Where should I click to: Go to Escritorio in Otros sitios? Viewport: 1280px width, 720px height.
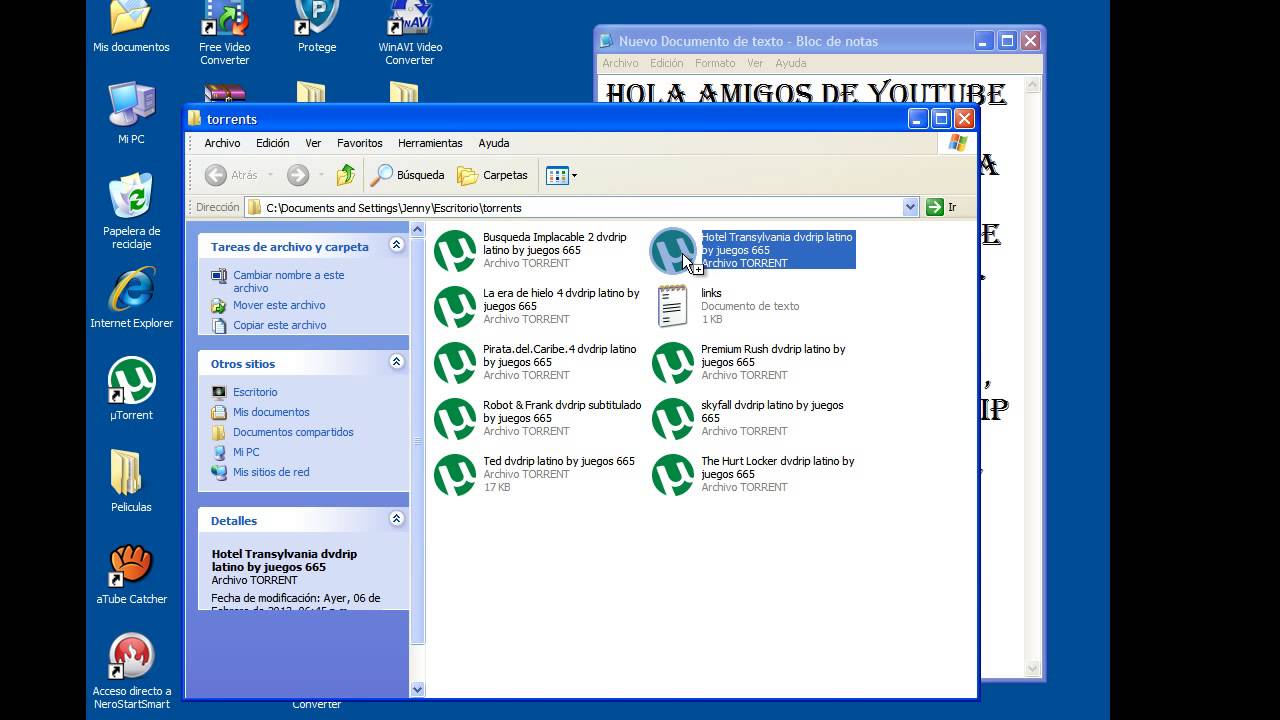tap(255, 392)
